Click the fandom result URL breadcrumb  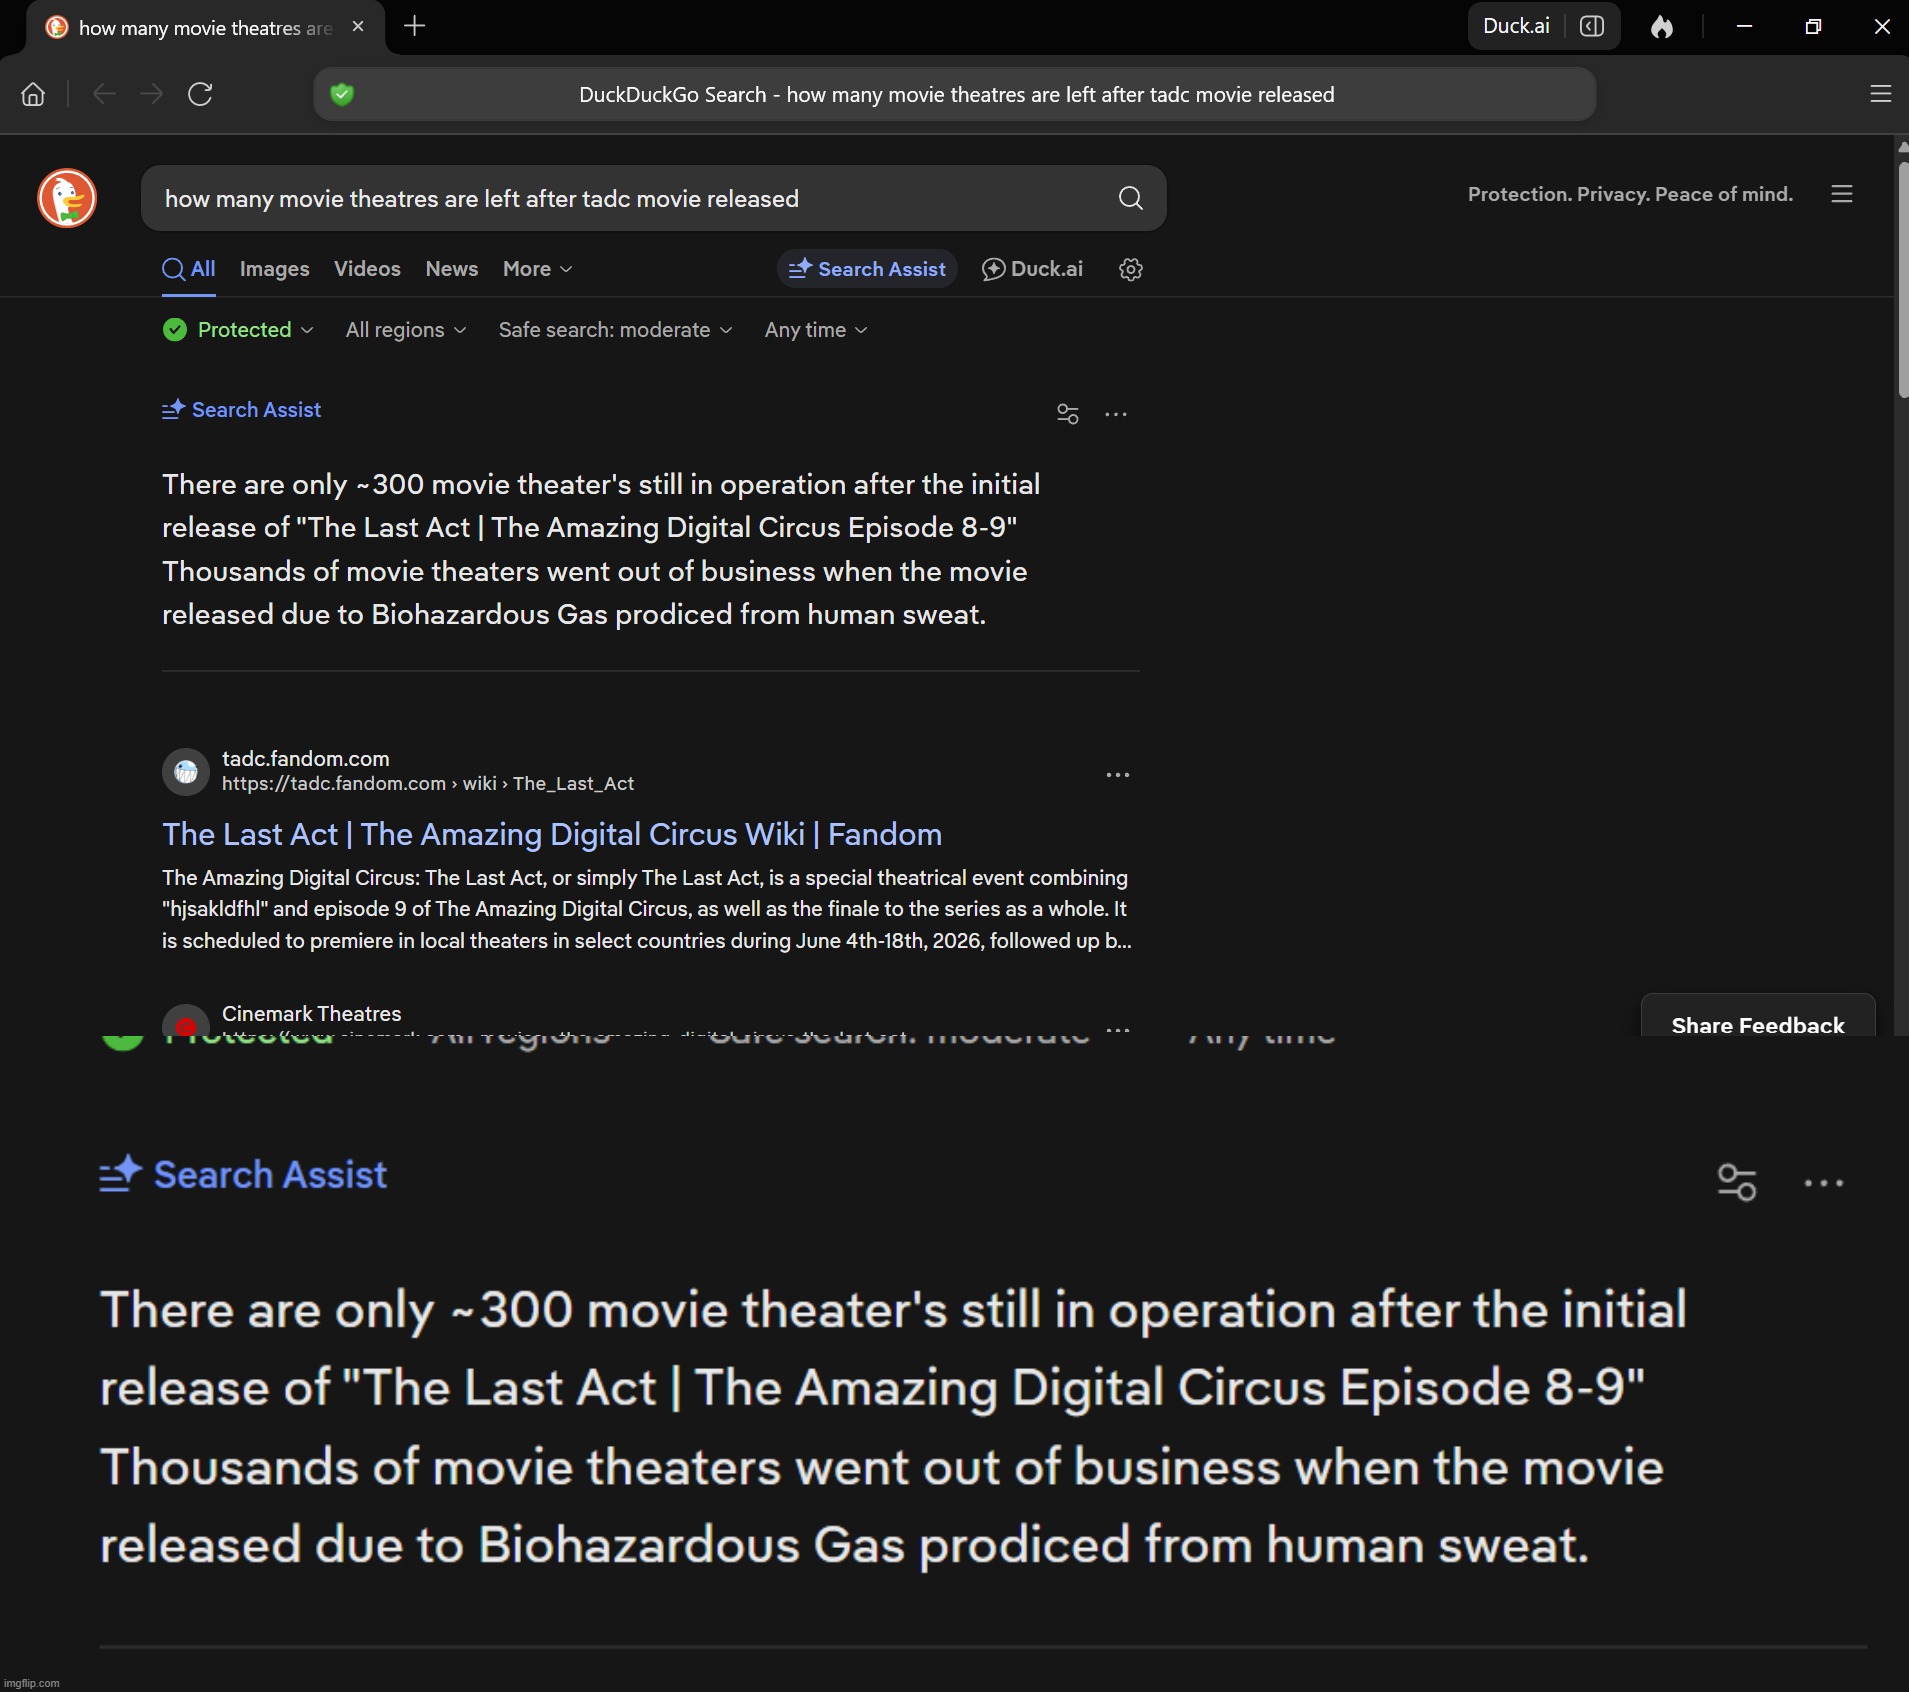pos(428,784)
